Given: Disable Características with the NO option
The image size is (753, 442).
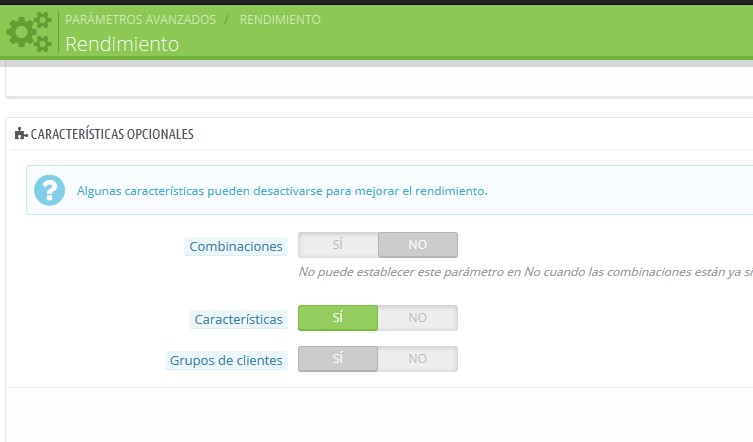Looking at the screenshot, I should [x=418, y=318].
